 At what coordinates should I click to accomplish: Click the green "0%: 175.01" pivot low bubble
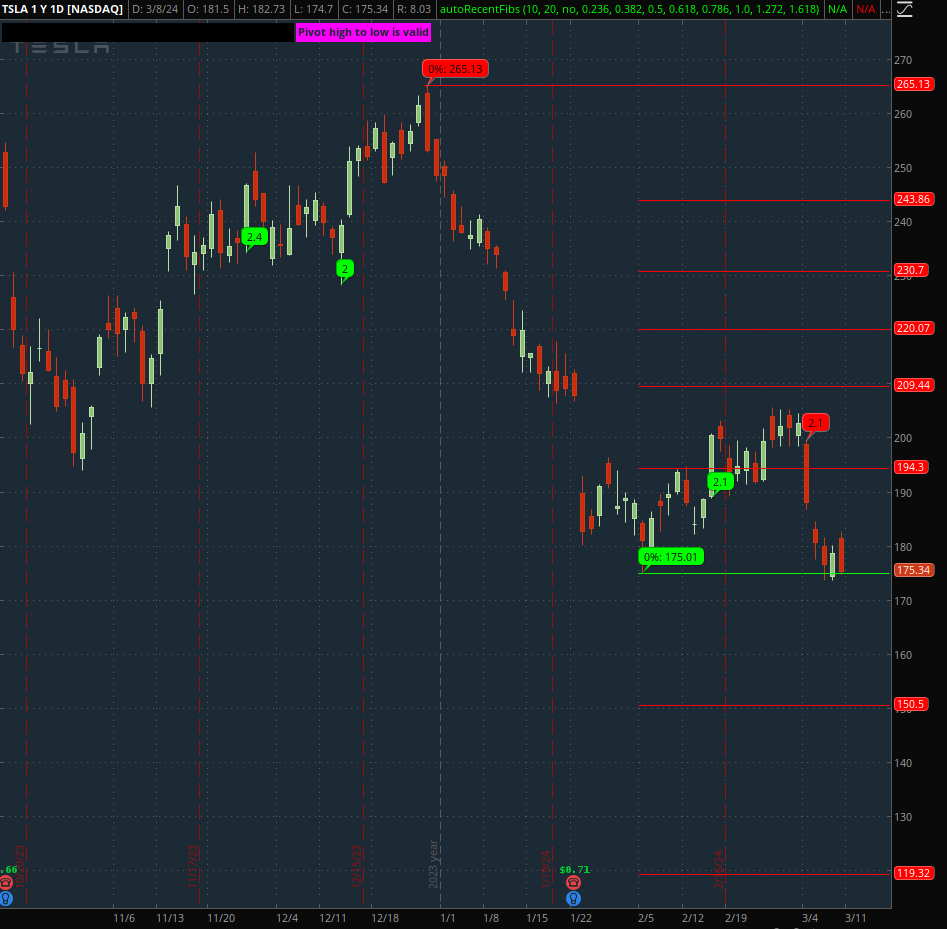[670, 557]
